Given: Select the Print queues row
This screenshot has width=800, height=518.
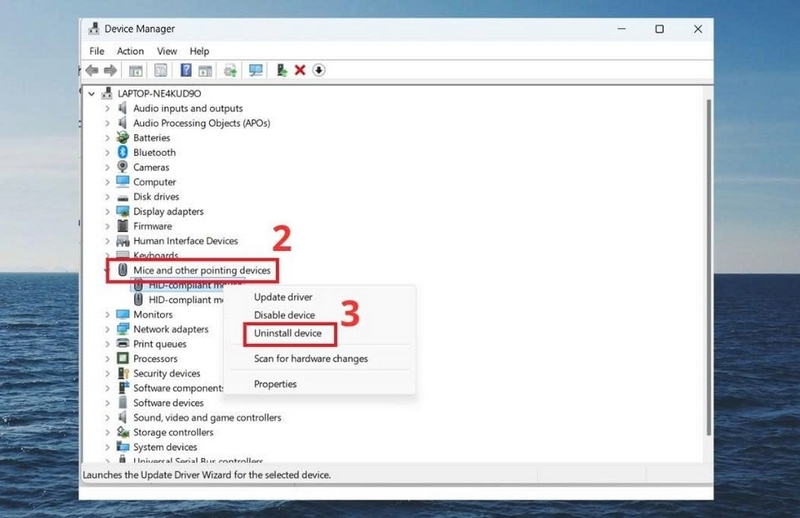Looking at the screenshot, I should 160,344.
